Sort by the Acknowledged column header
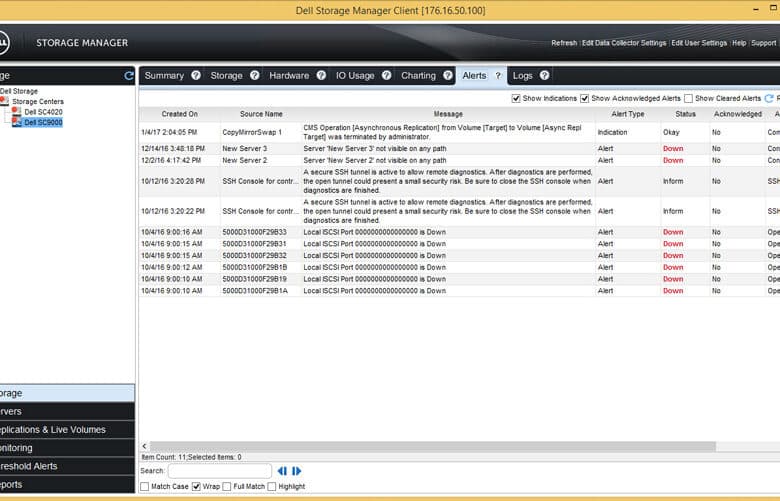This screenshot has height=501, width=780. click(x=738, y=114)
